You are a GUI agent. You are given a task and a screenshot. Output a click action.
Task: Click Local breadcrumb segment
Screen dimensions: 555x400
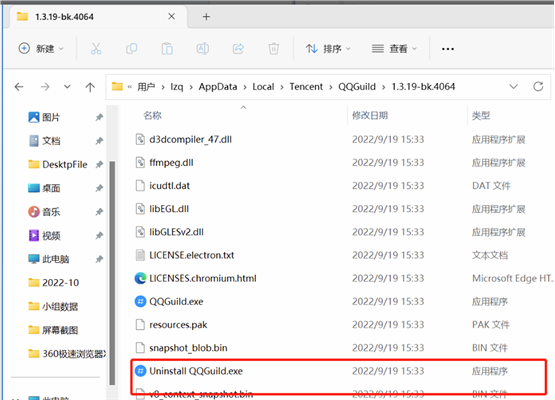point(263,87)
